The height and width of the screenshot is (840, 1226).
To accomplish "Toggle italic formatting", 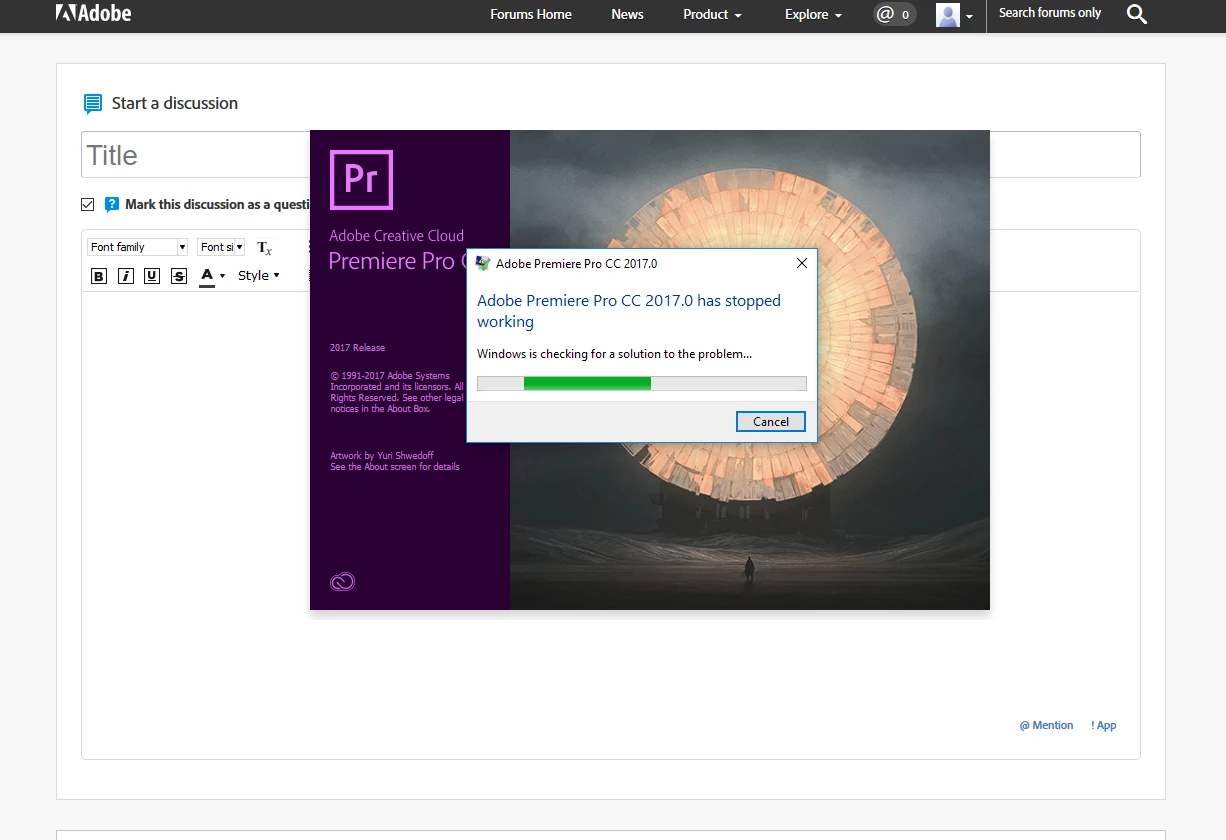I will [125, 276].
